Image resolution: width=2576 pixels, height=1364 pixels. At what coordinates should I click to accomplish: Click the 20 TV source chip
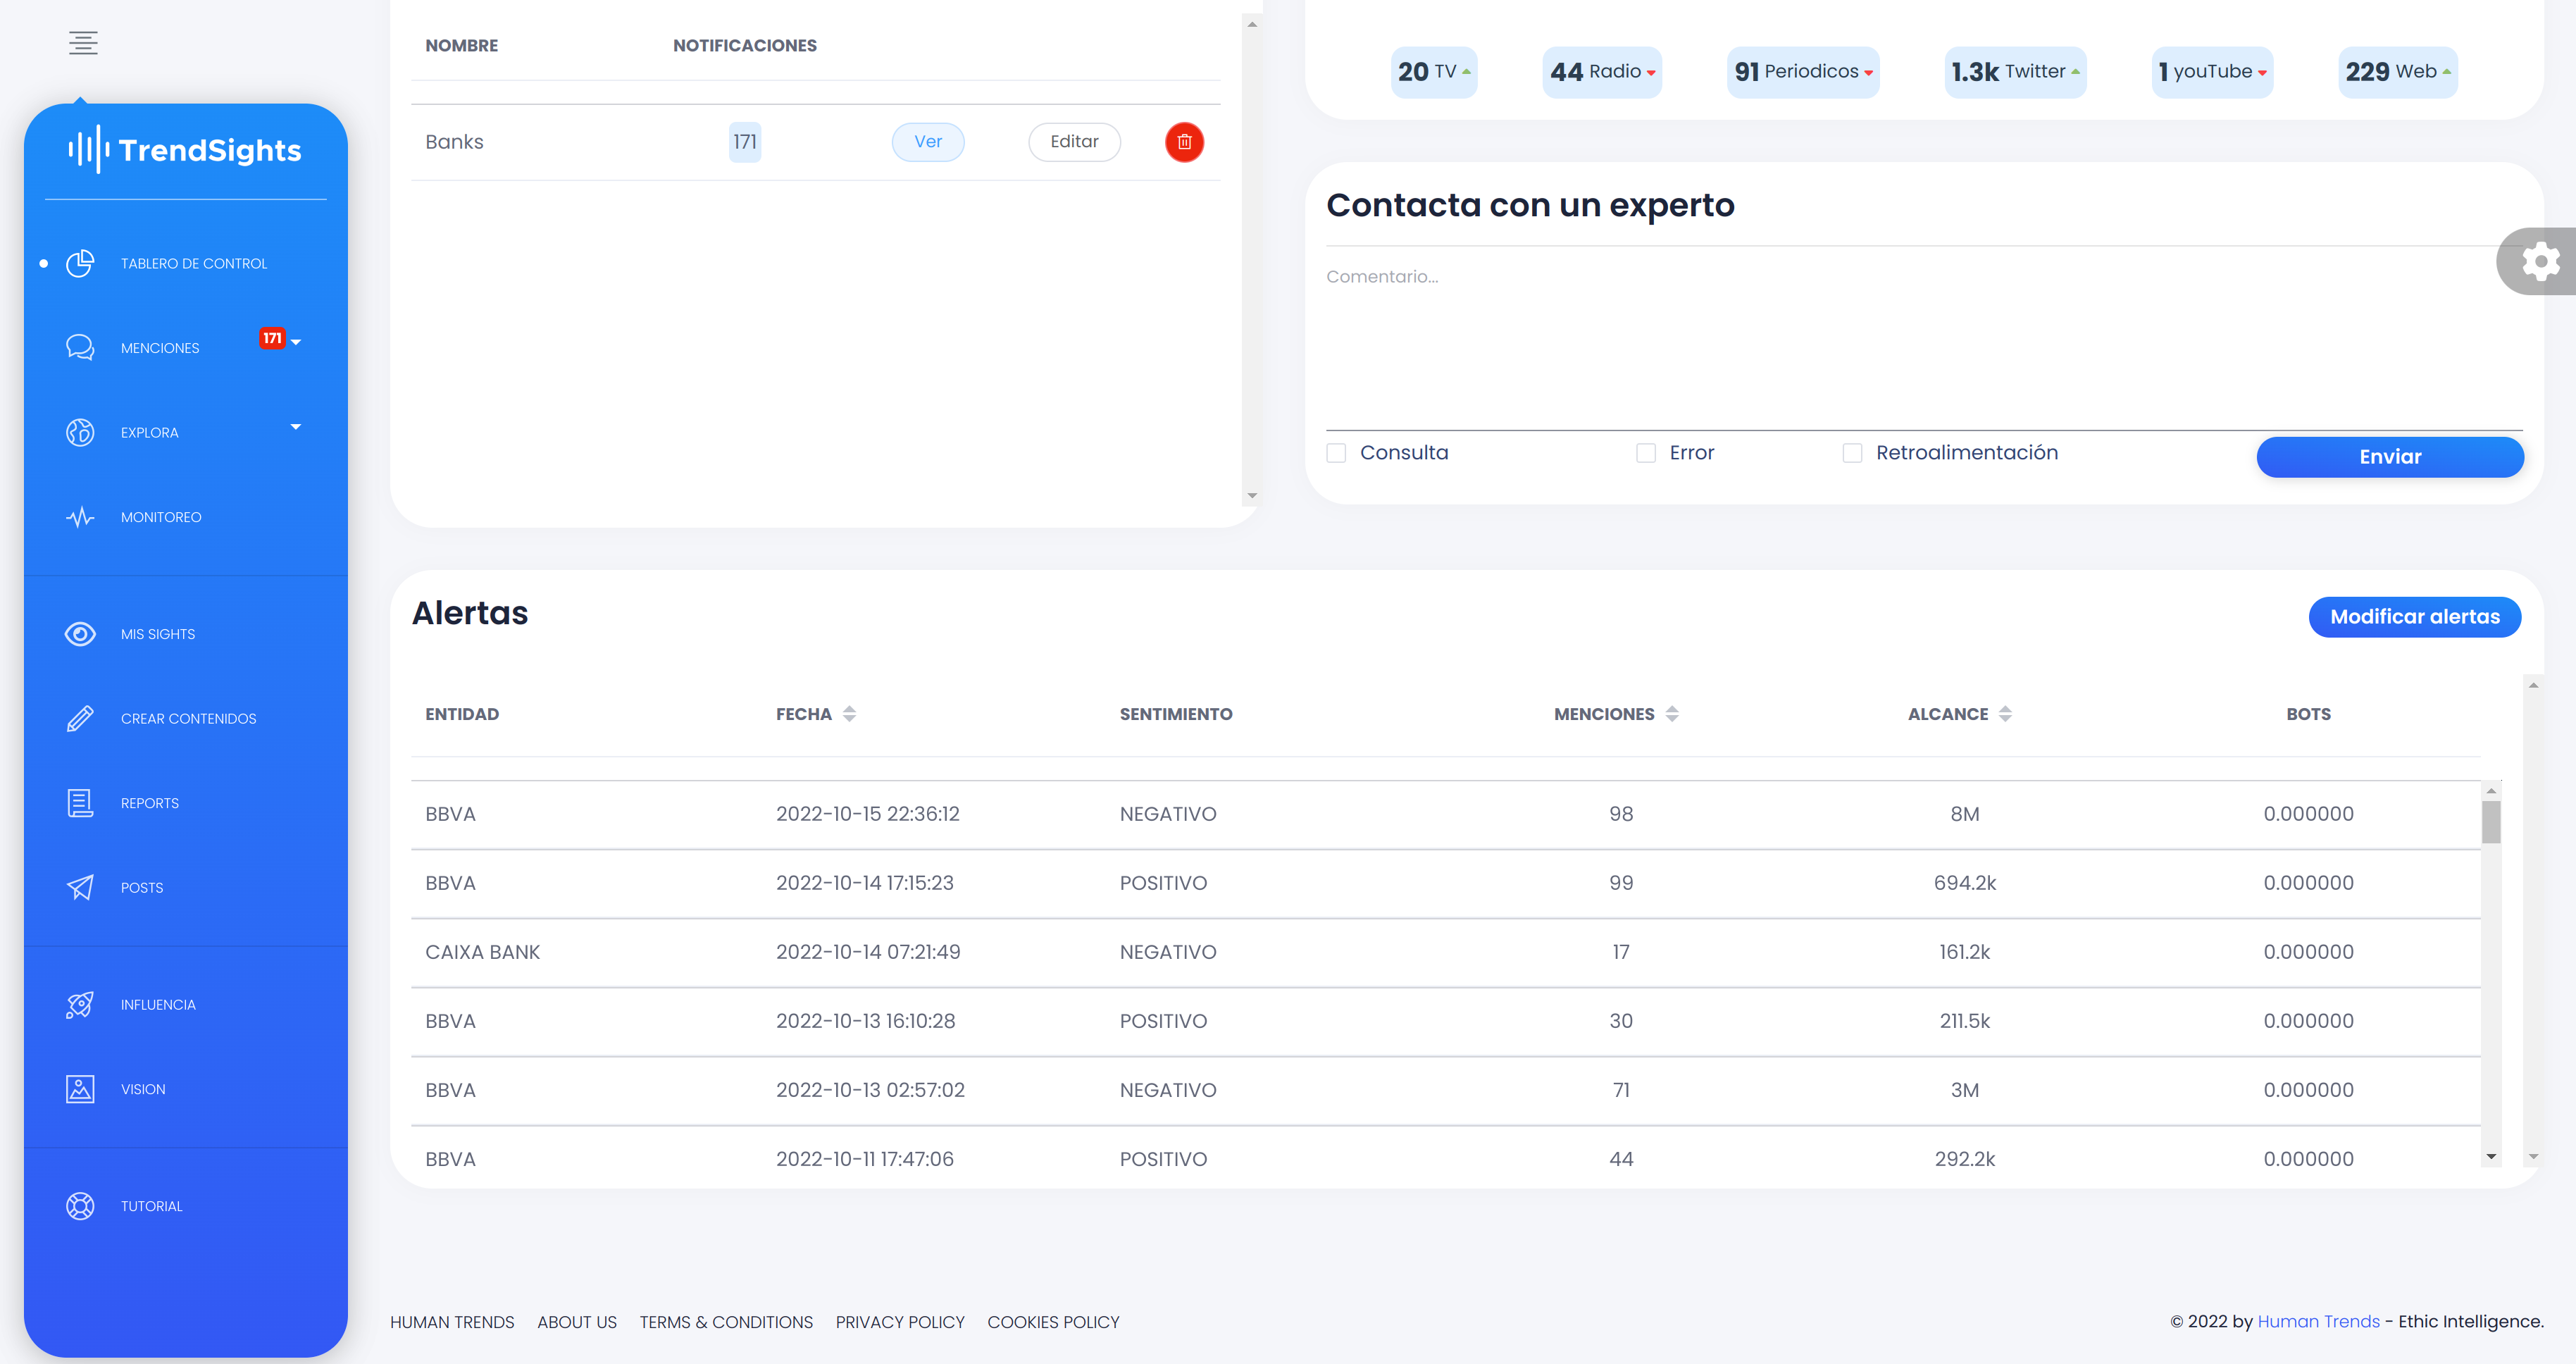click(x=1434, y=72)
